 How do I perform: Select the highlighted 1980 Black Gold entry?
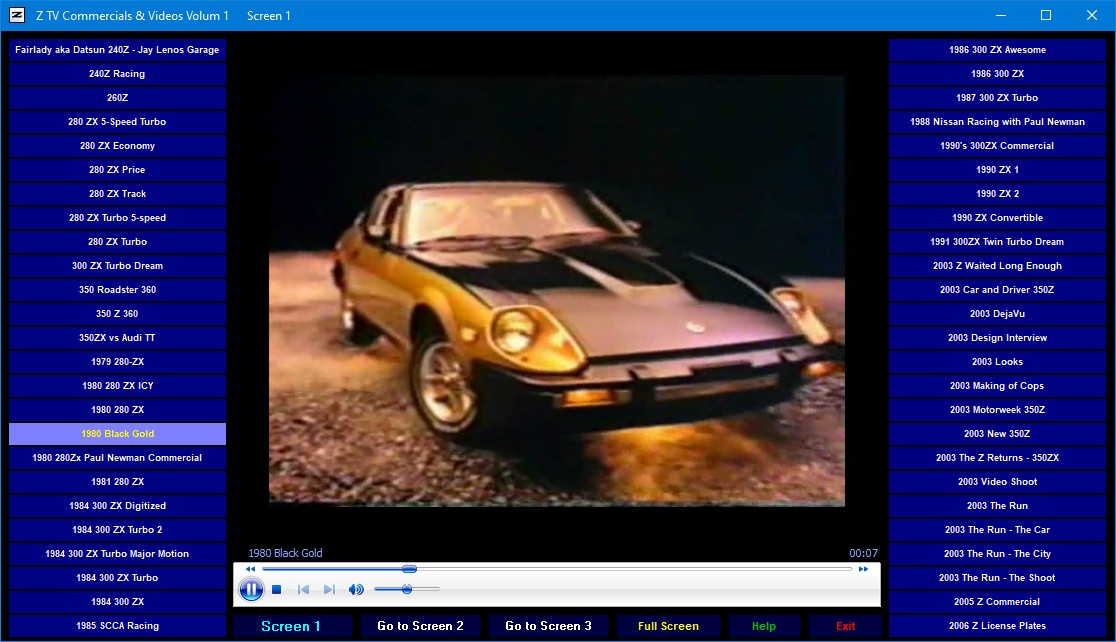tap(117, 433)
